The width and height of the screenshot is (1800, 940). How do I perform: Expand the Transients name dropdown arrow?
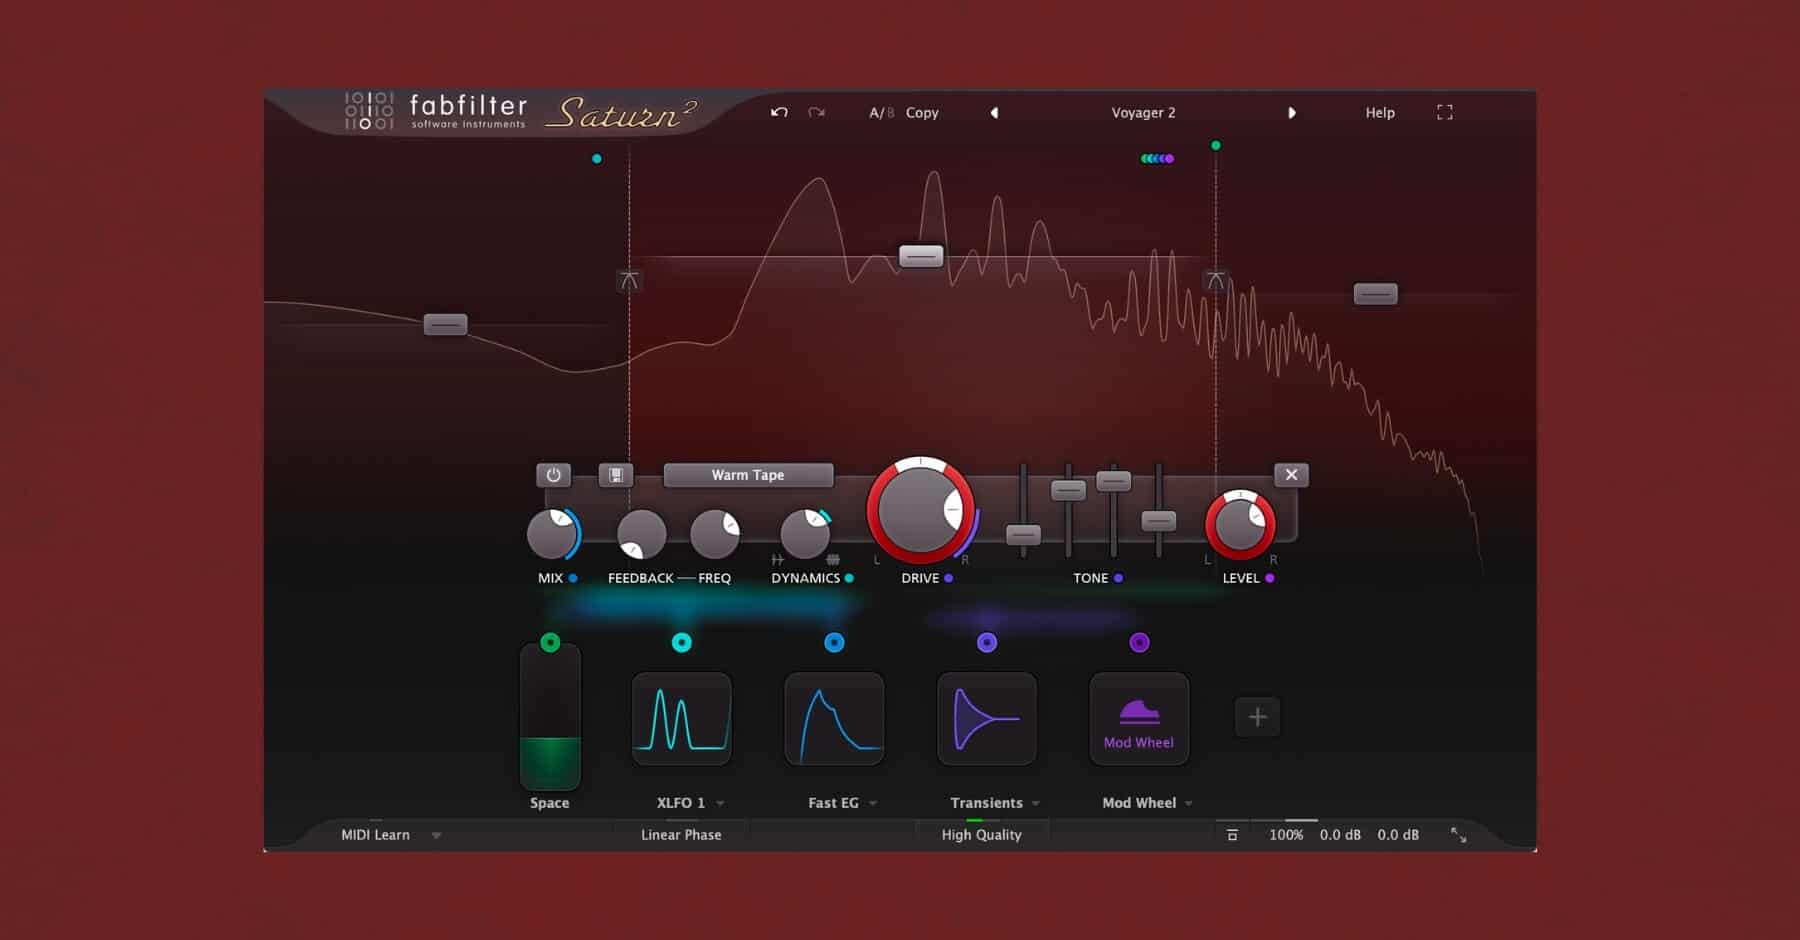[1036, 804]
